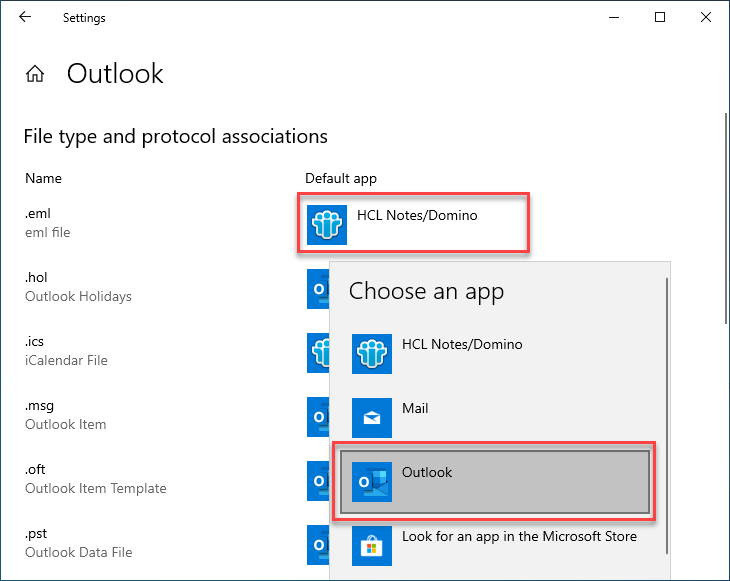Click the HCL Notes icon for .eml
Screen dimensions: 730x581
coord(327,225)
